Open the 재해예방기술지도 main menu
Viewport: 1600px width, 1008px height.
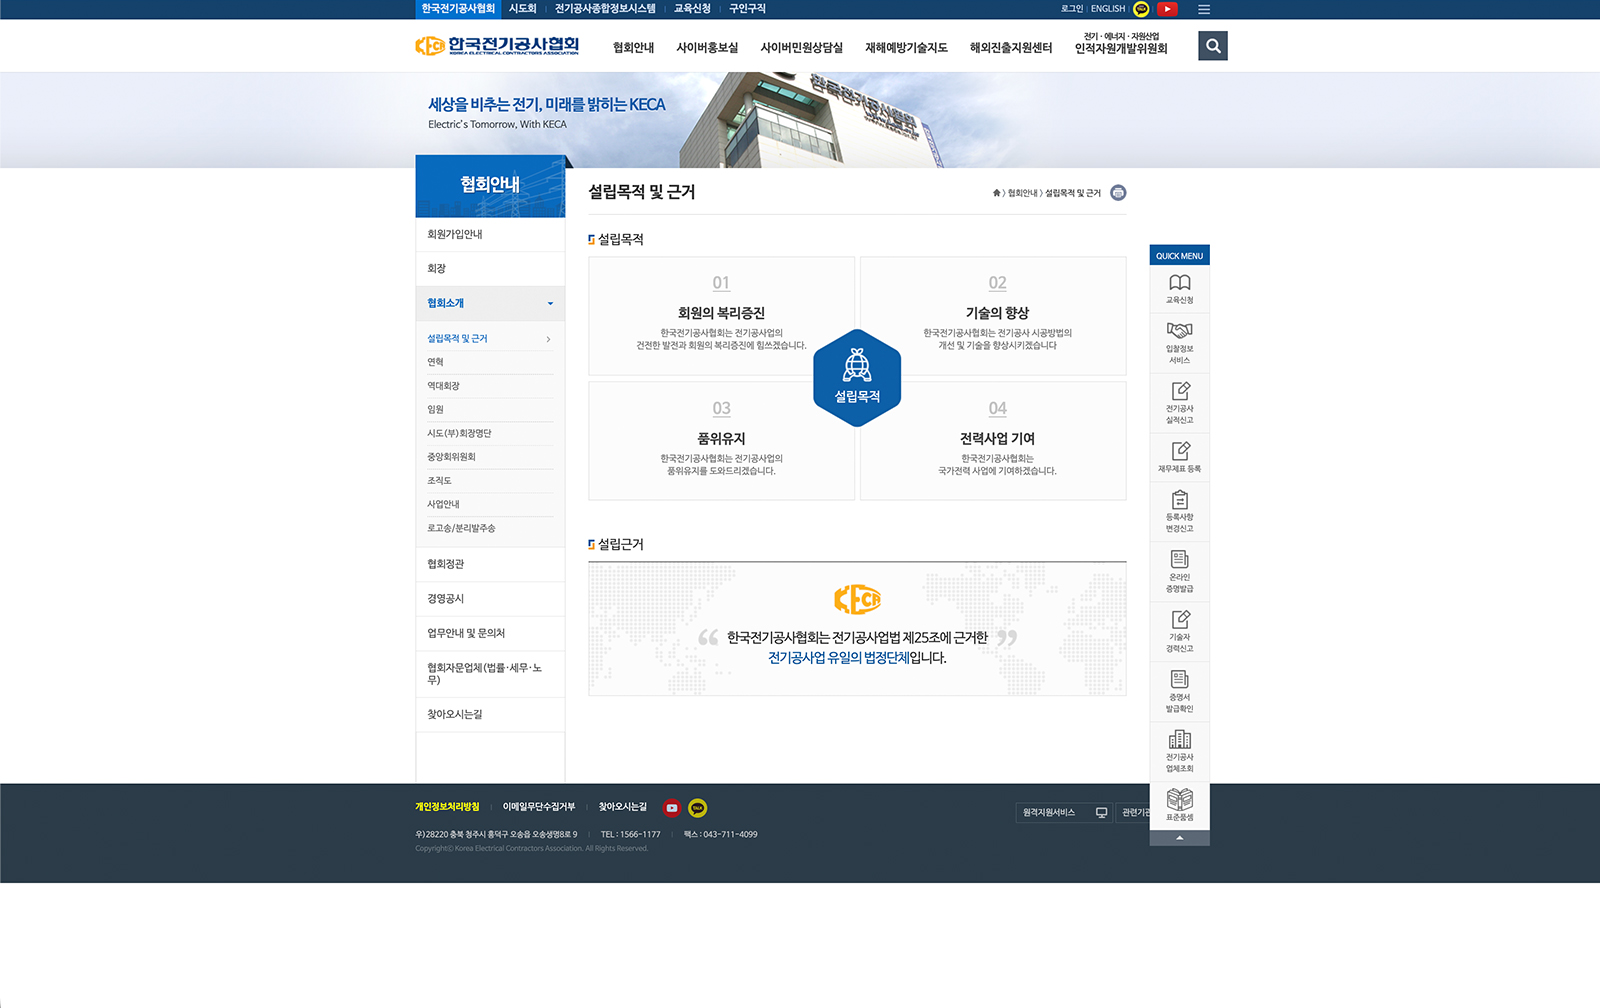(906, 48)
